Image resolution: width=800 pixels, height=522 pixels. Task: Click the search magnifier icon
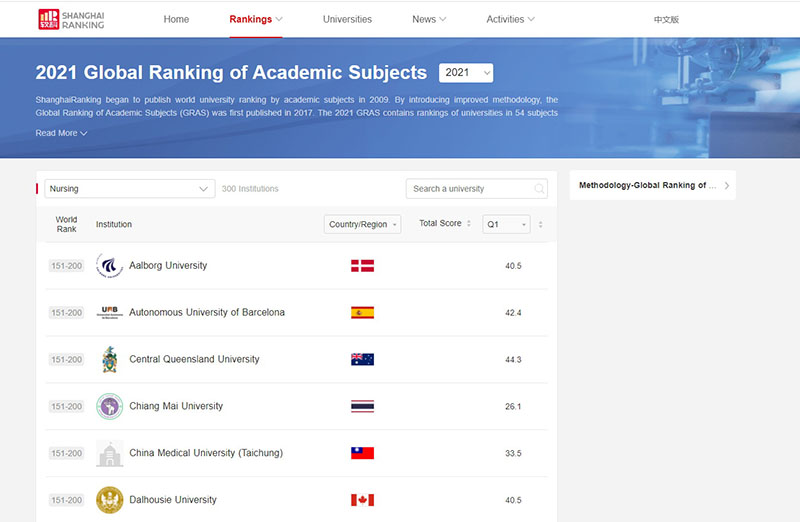[x=539, y=189]
